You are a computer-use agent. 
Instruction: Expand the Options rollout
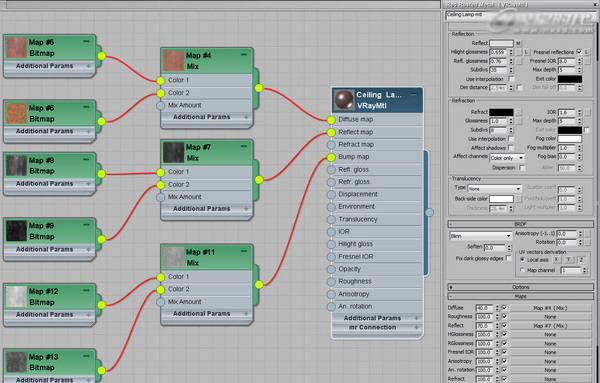[520, 287]
